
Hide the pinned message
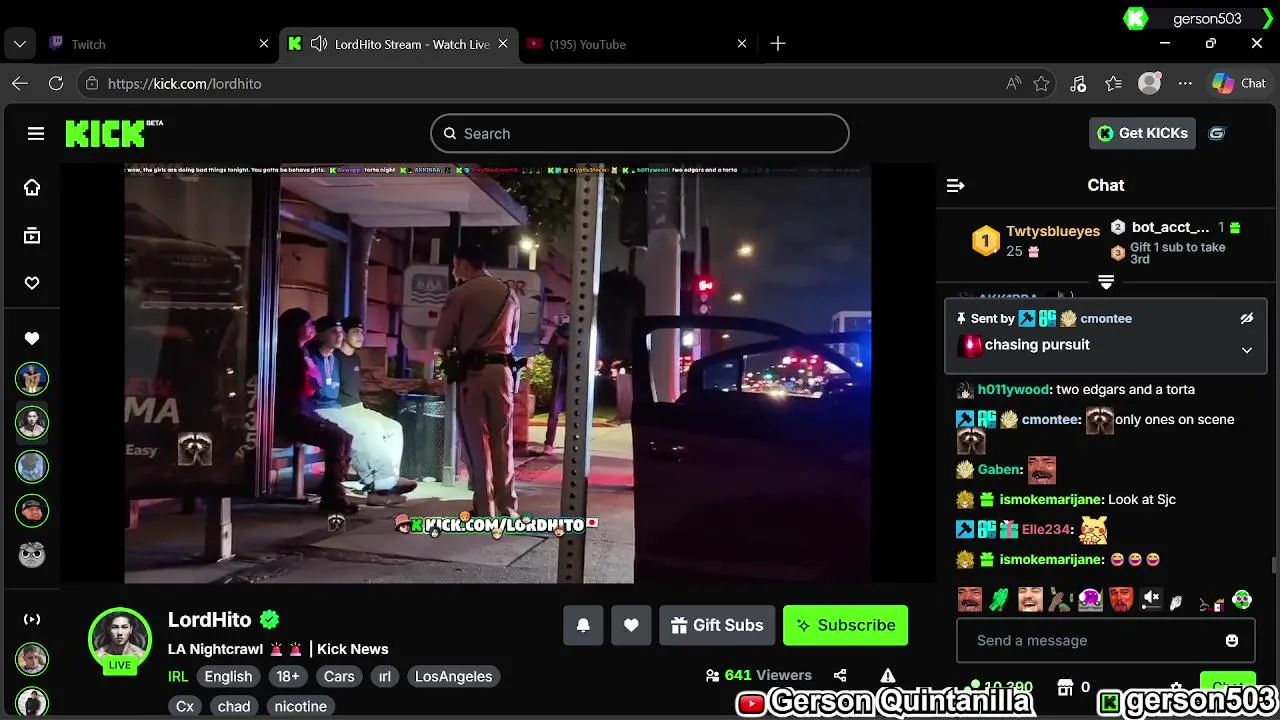1247,319
